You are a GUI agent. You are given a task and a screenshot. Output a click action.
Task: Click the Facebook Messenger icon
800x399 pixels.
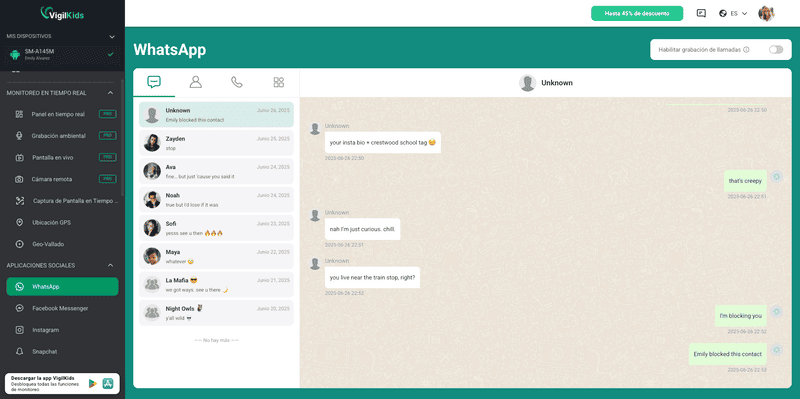click(x=19, y=308)
